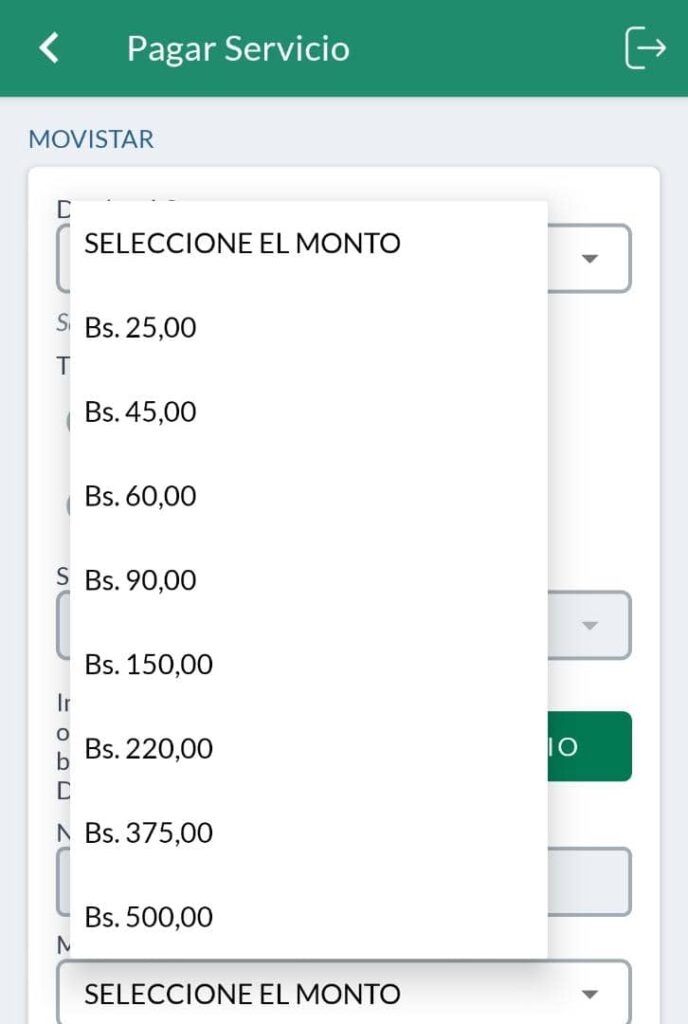688x1024 pixels.
Task: Select the upper partially hidden radio button
Action: 67,421
